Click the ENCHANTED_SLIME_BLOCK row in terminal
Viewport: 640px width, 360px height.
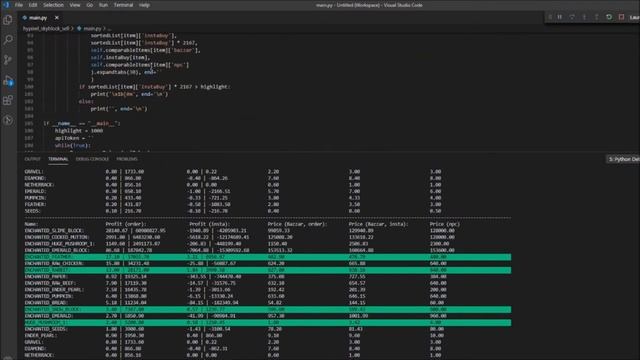[267, 231]
